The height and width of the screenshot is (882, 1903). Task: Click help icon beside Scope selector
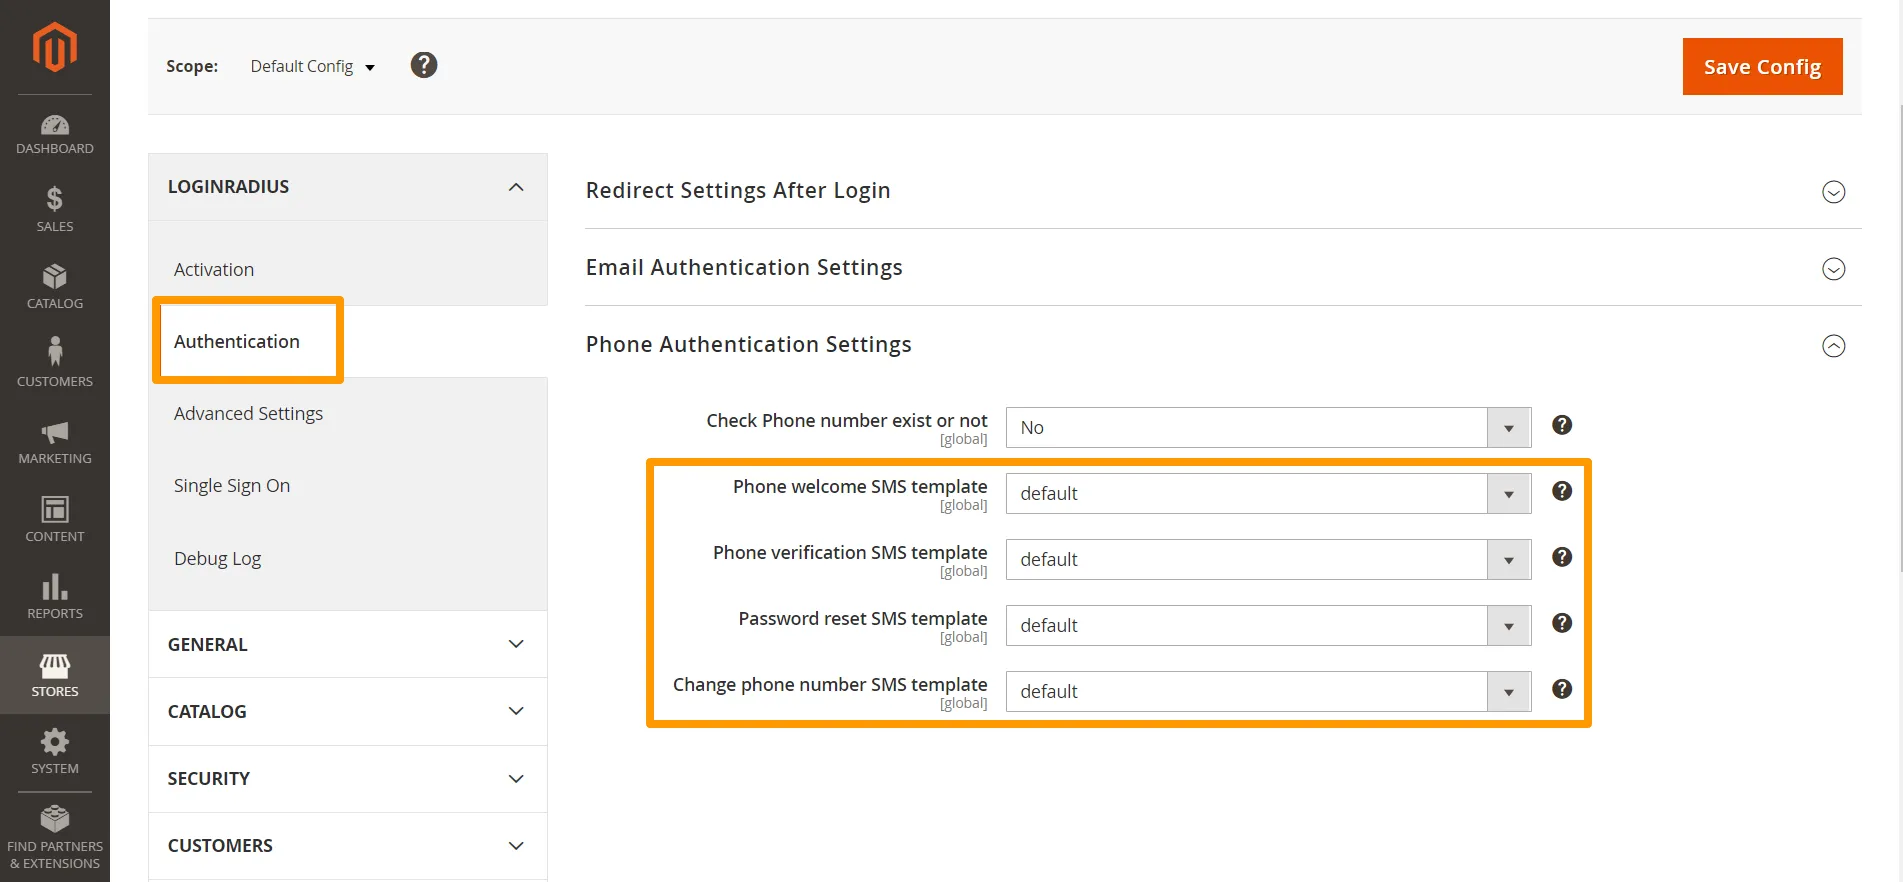(424, 65)
